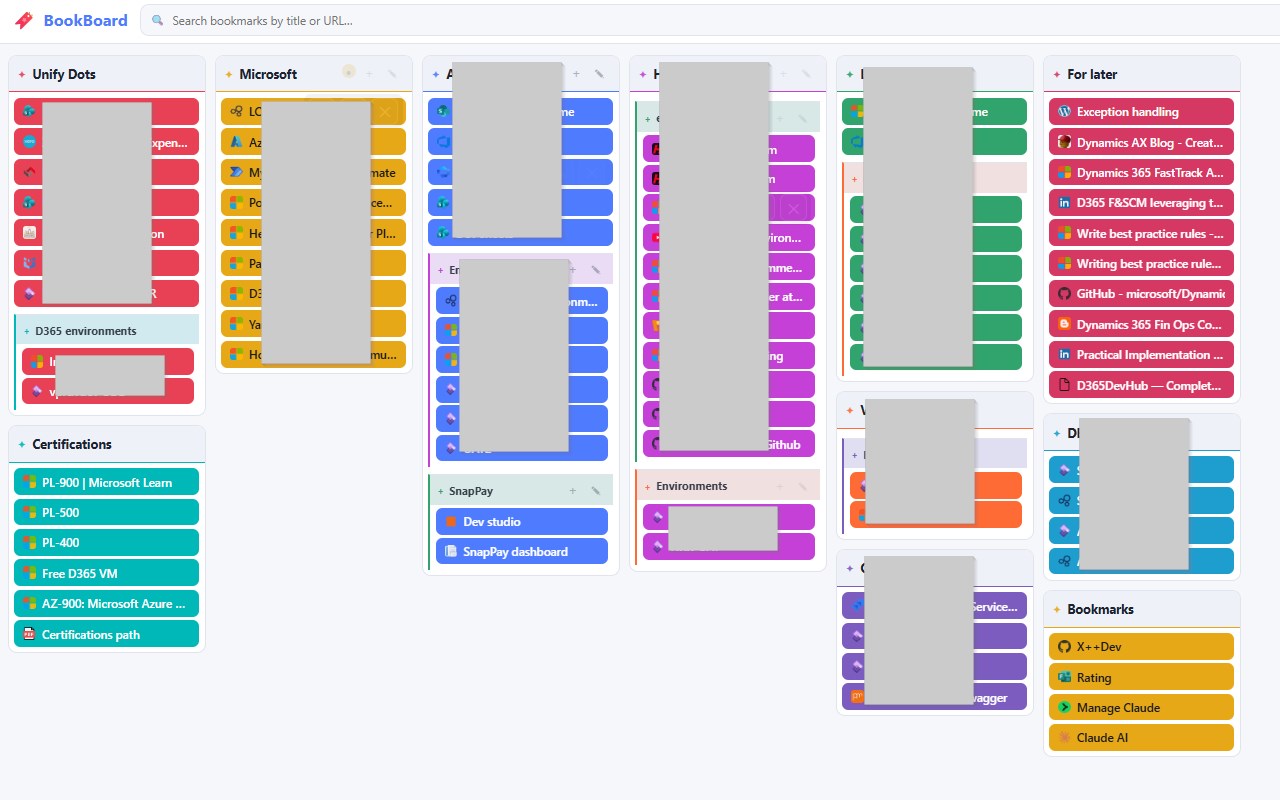The height and width of the screenshot is (800, 1280).
Task: Click the SnapPay dashboard page icon
Action: point(451,552)
